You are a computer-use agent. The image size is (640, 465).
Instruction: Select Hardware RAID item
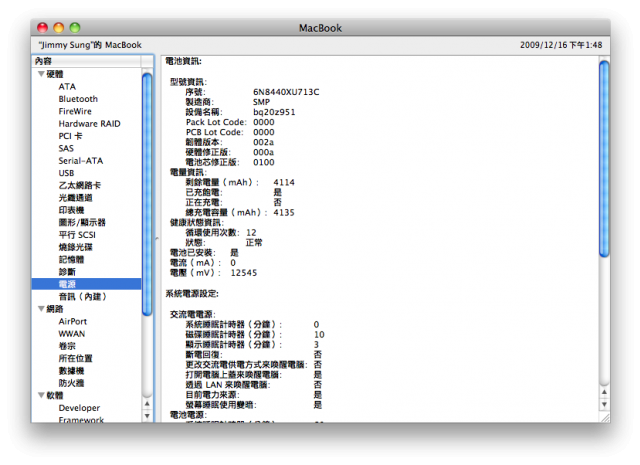click(89, 123)
